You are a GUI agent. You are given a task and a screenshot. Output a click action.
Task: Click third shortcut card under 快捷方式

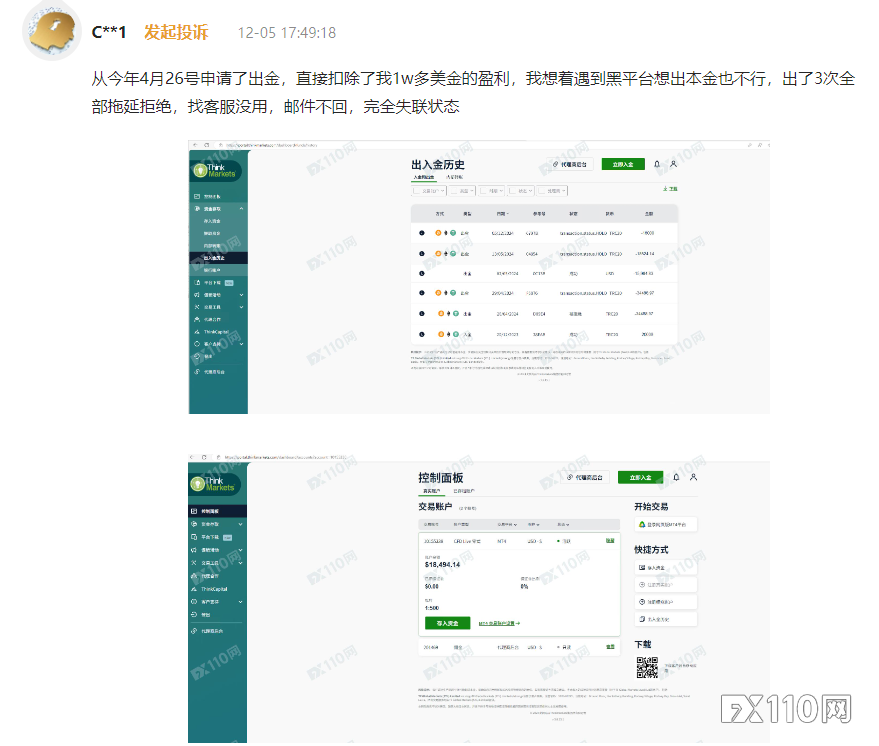point(666,602)
